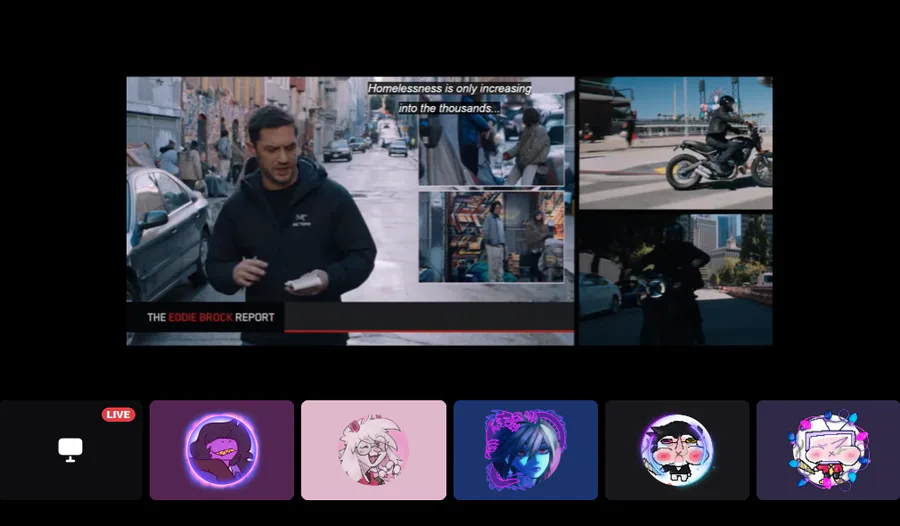
Task: Select the blushing black-haired chibi avatar tile
Action: click(x=677, y=450)
